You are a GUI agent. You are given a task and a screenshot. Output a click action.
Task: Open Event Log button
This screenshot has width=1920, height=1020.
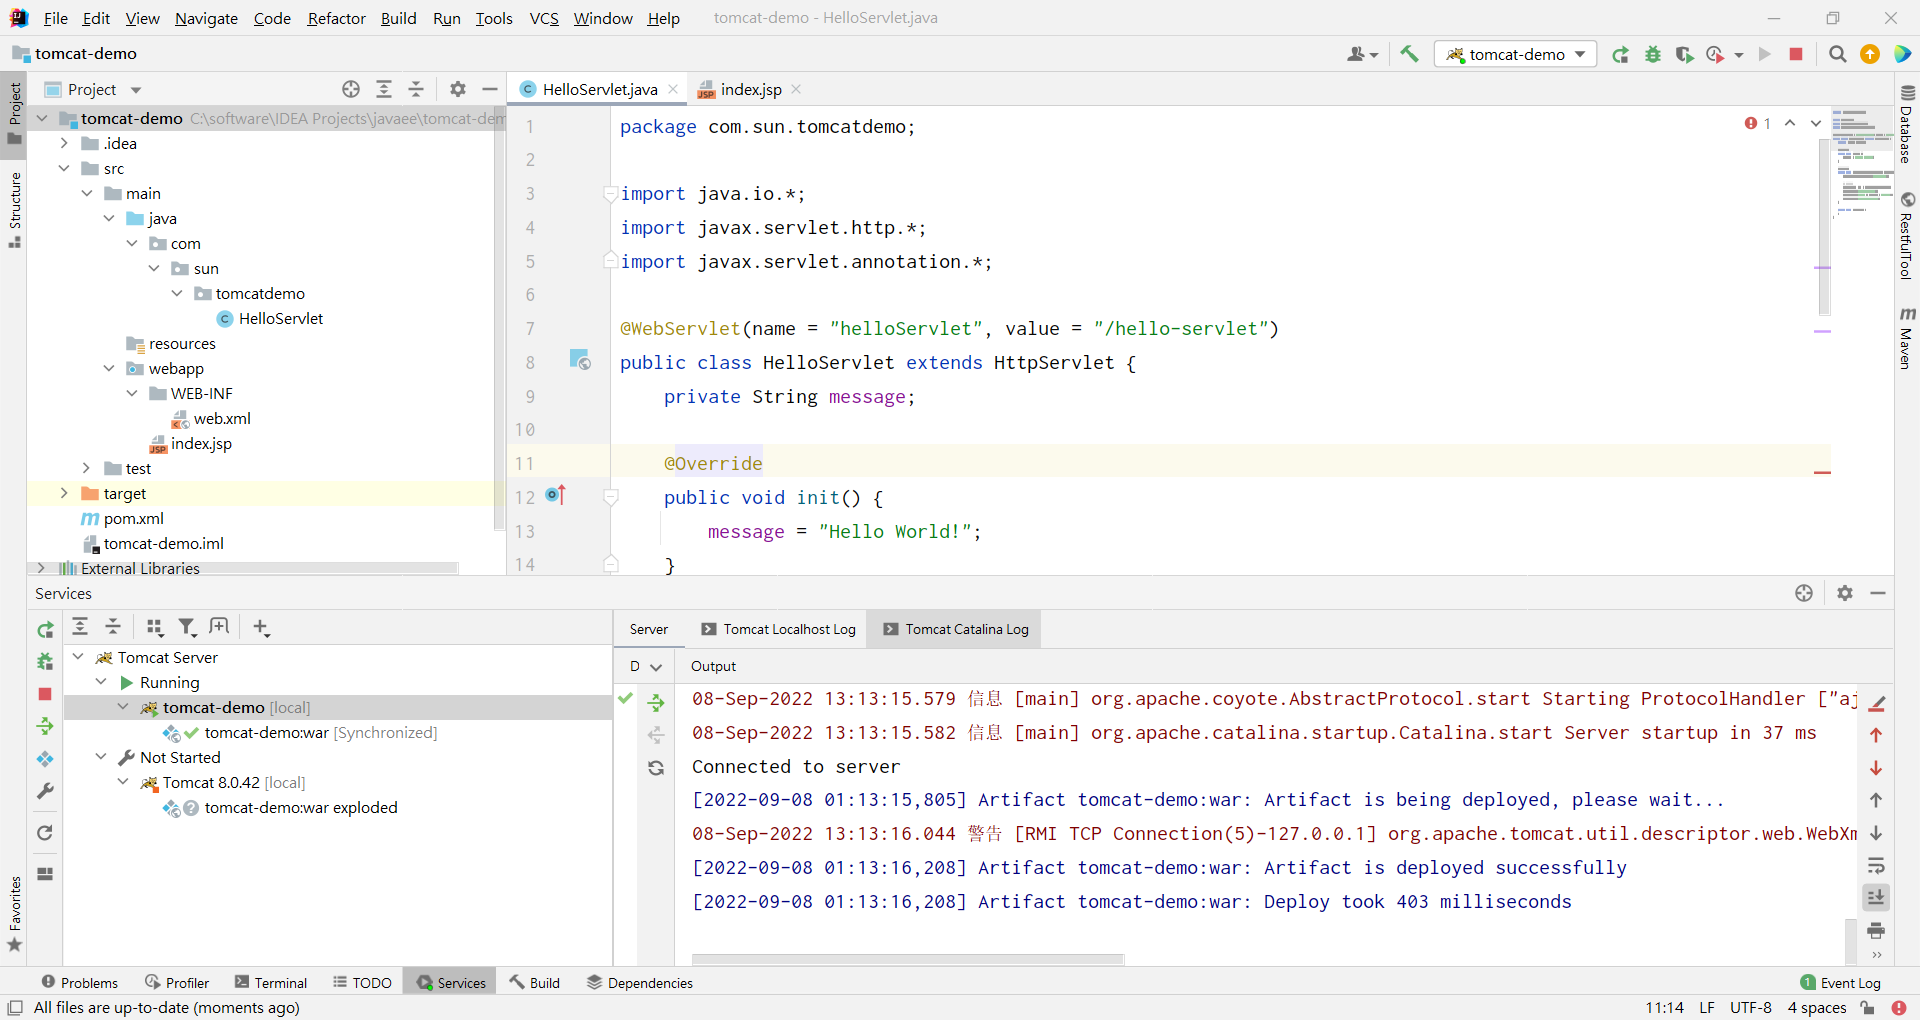[1840, 983]
